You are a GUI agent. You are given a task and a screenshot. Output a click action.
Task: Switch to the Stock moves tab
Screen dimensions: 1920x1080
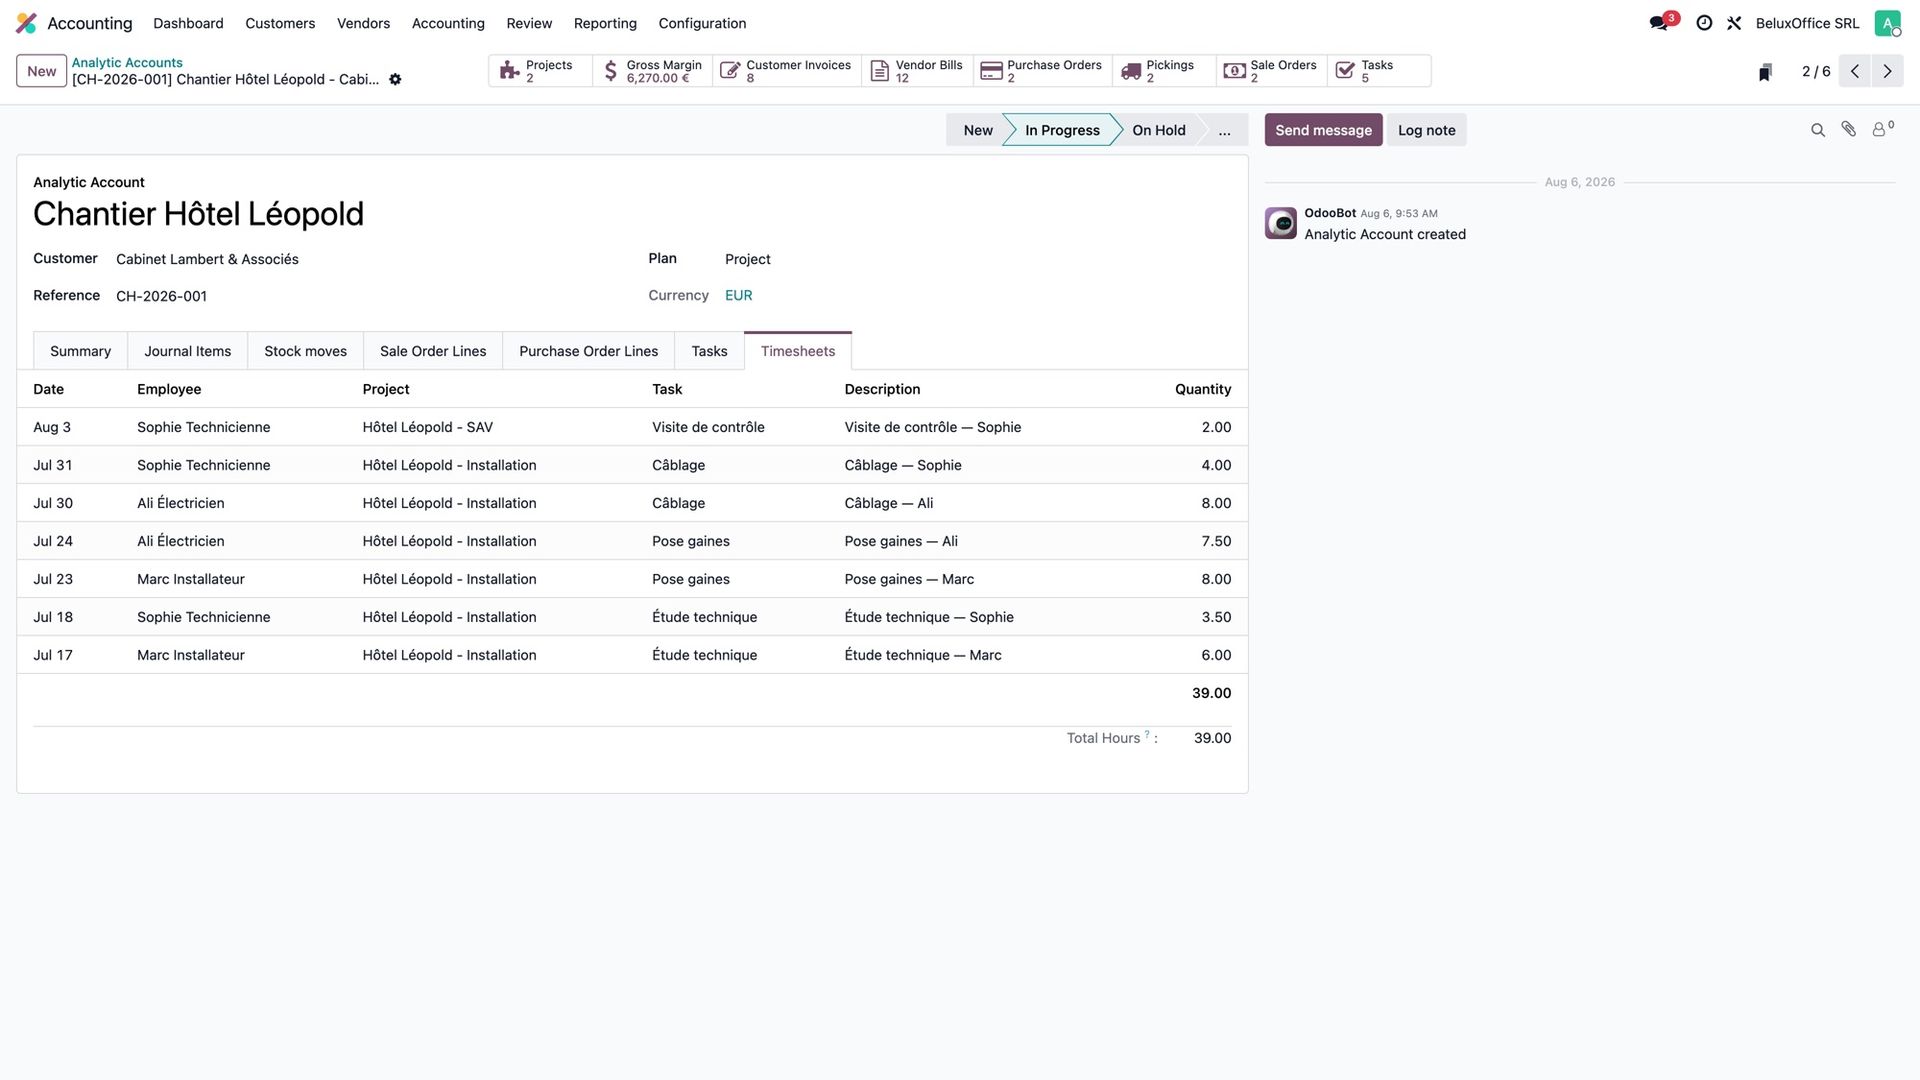pos(305,351)
